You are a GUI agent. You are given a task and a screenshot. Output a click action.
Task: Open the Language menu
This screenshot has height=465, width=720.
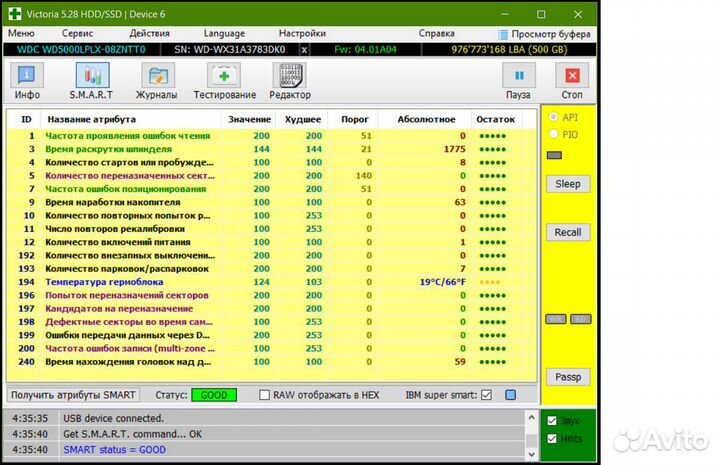click(x=224, y=34)
